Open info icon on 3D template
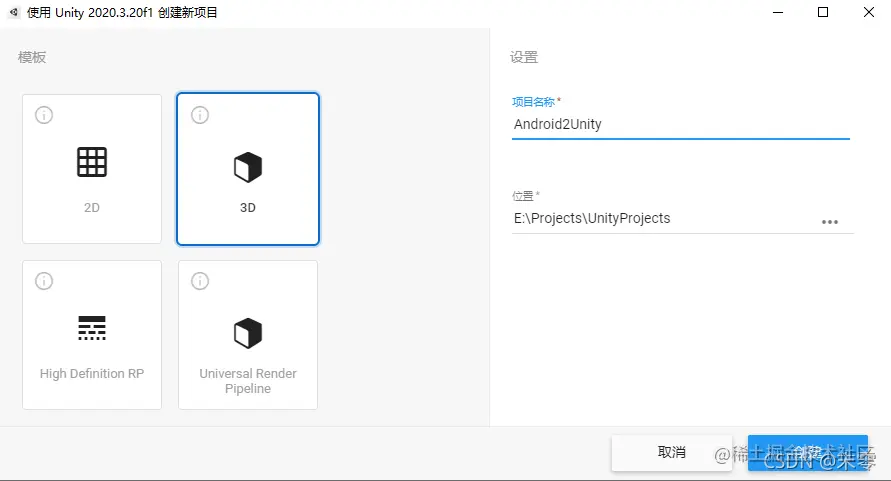 [199, 115]
